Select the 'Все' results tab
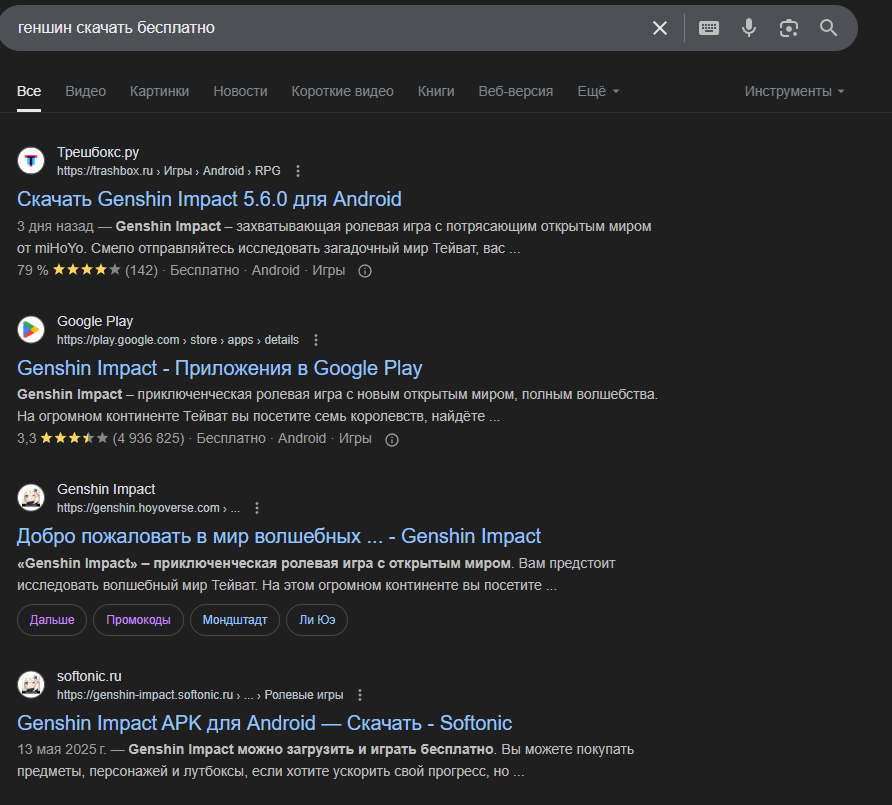The height and width of the screenshot is (805, 892). coord(29,91)
